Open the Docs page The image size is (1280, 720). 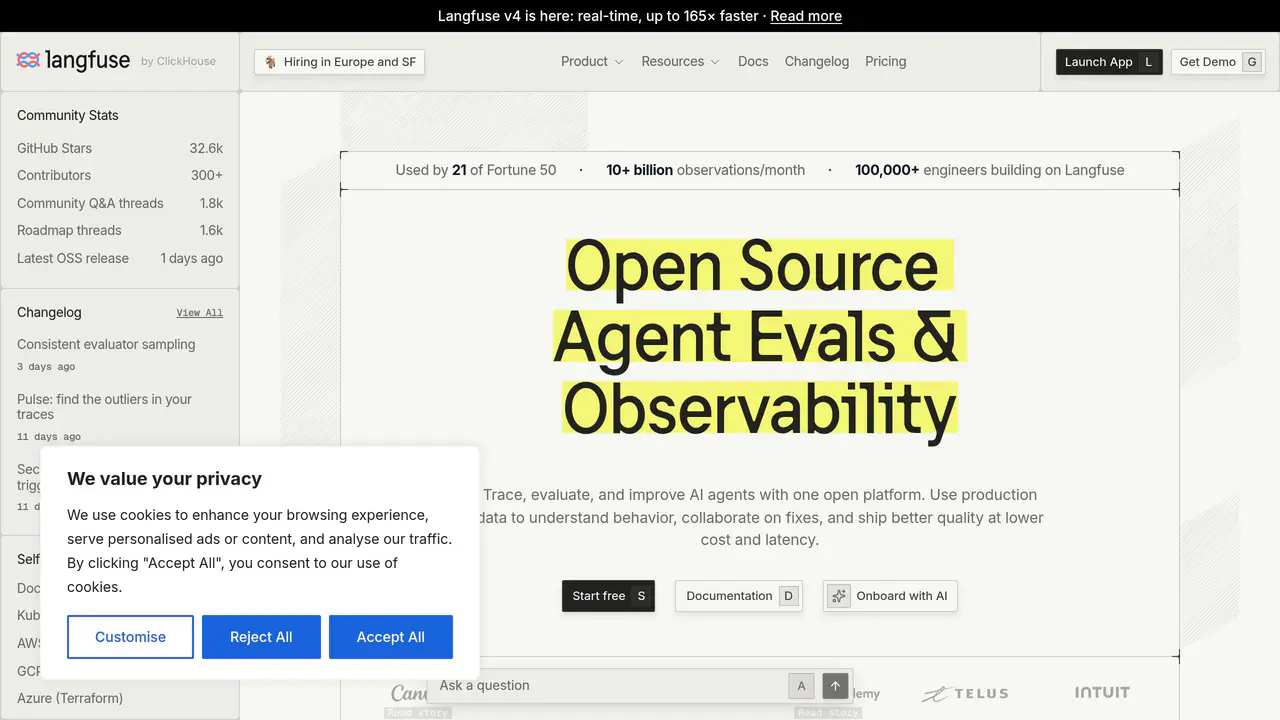tap(753, 62)
